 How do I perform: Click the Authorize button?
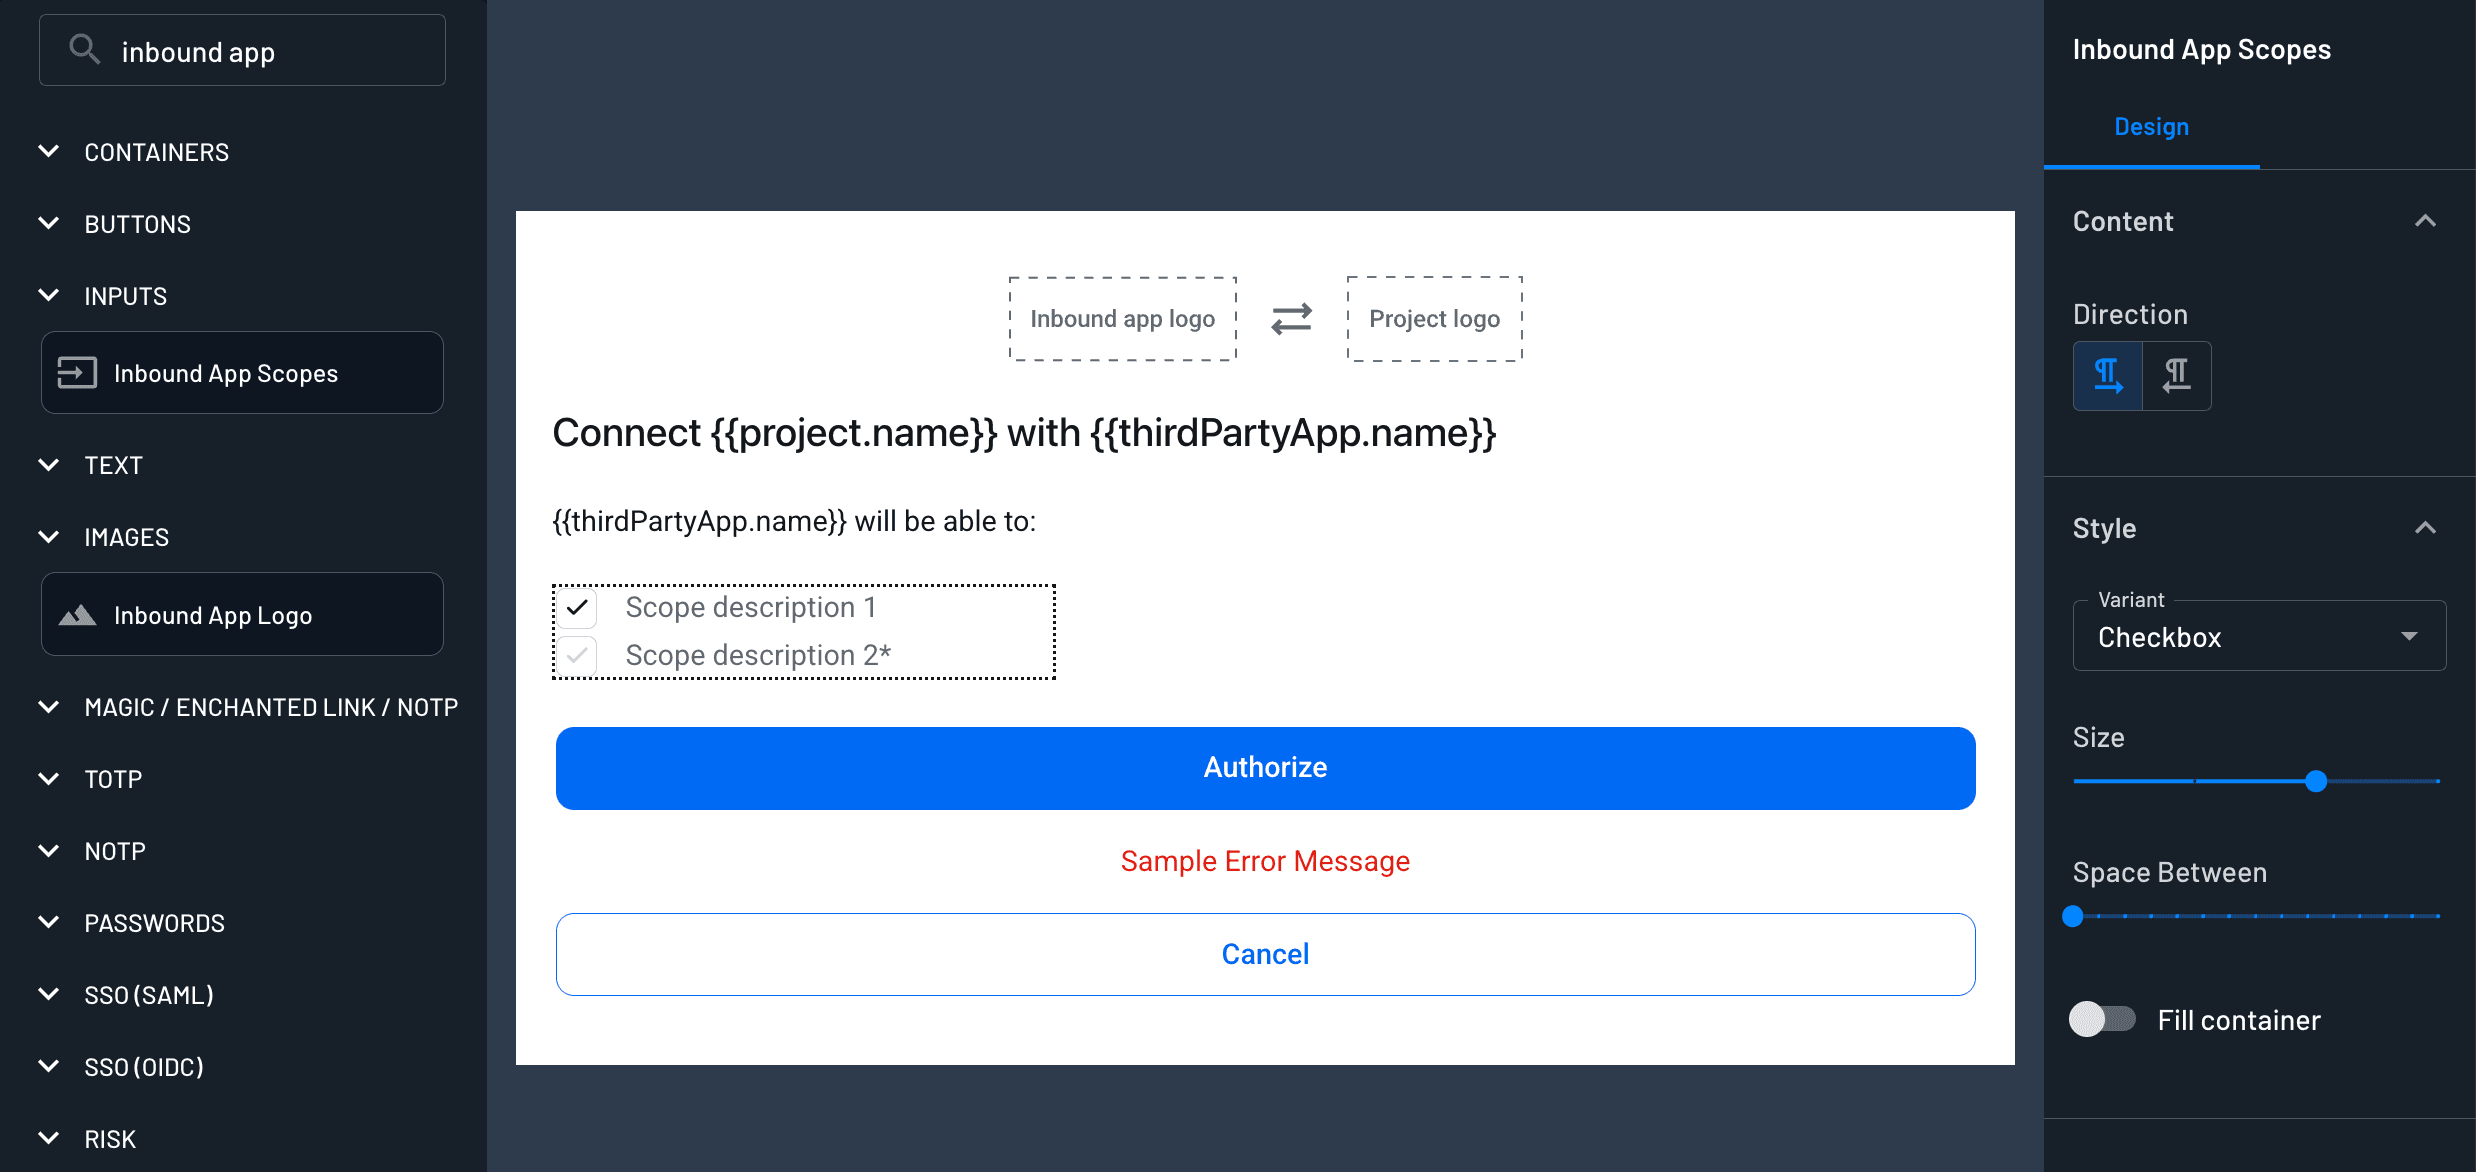pyautogui.click(x=1264, y=767)
